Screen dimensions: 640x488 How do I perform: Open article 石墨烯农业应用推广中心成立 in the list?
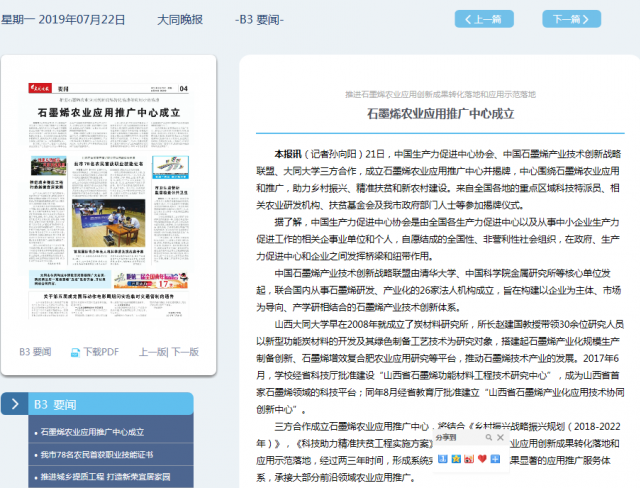92,432
